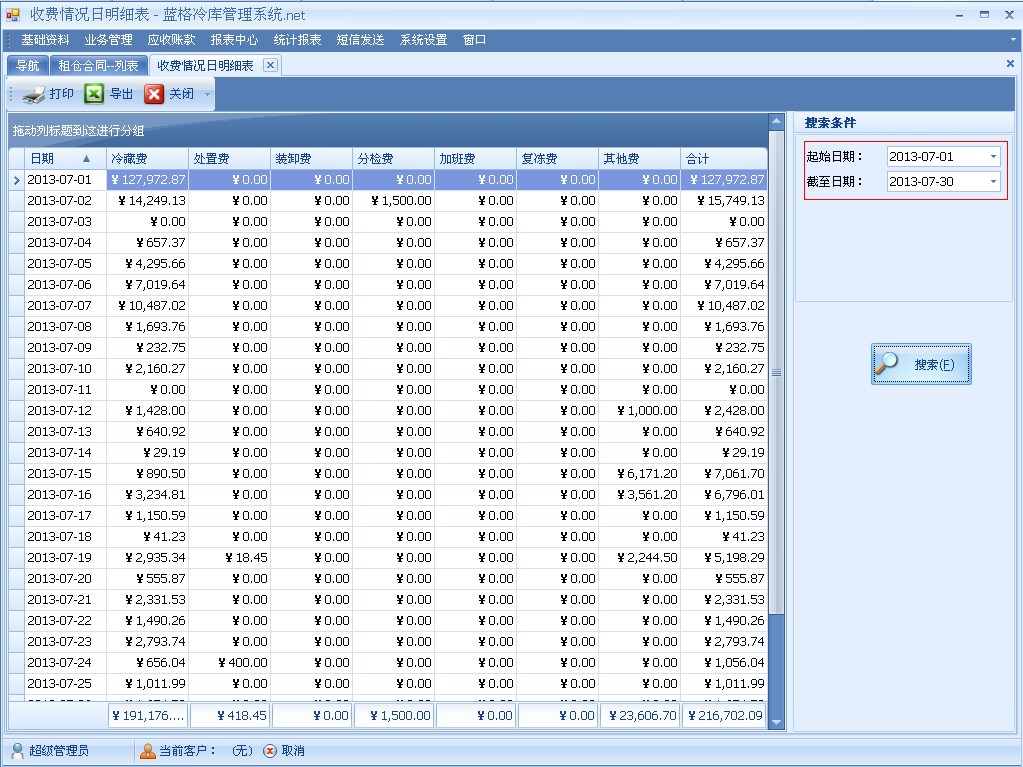Click the red X 关闭 toolbar icon

tap(154, 94)
